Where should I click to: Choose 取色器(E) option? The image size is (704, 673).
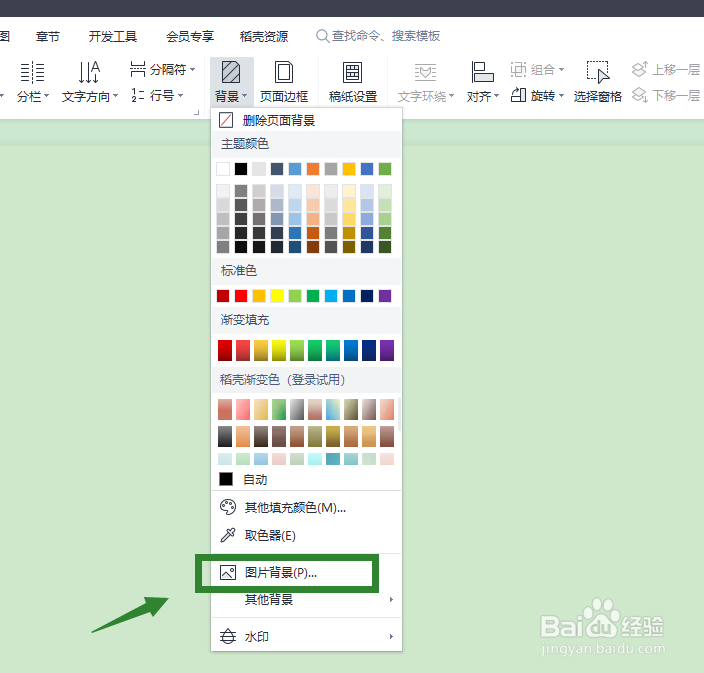pos(306,535)
